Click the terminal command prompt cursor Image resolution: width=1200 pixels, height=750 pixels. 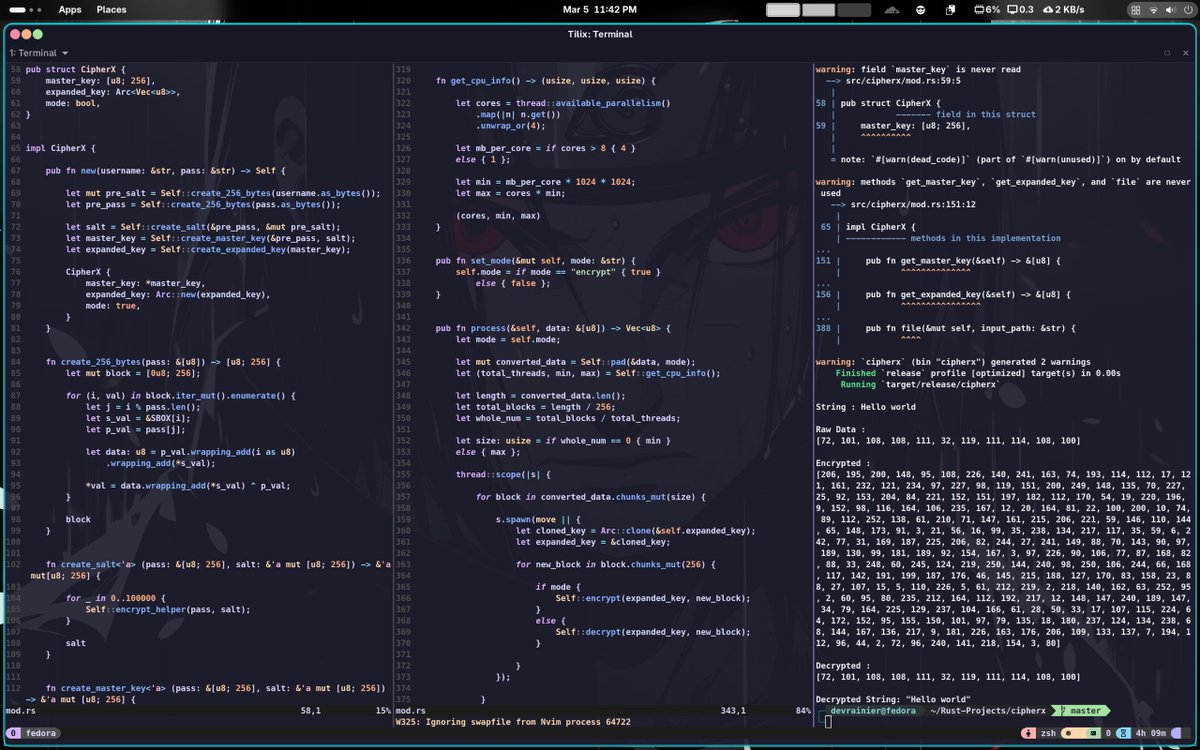(x=829, y=722)
